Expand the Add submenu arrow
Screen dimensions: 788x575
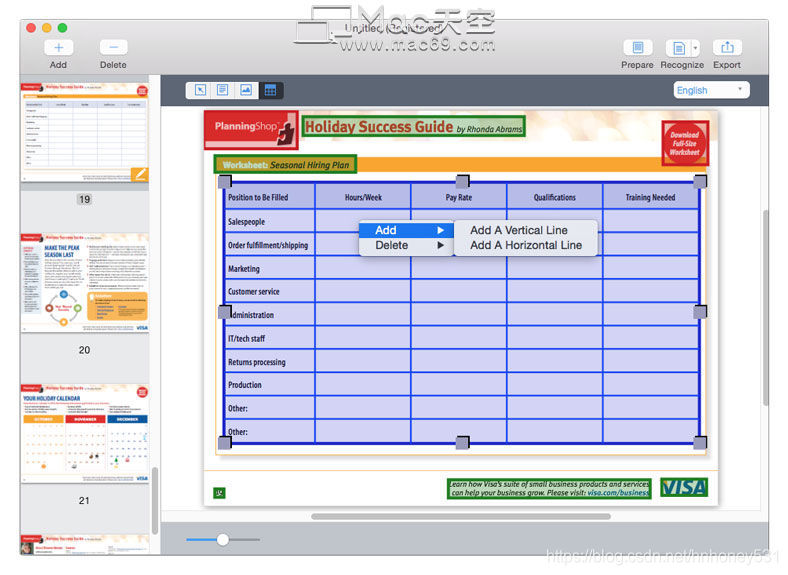(441, 230)
